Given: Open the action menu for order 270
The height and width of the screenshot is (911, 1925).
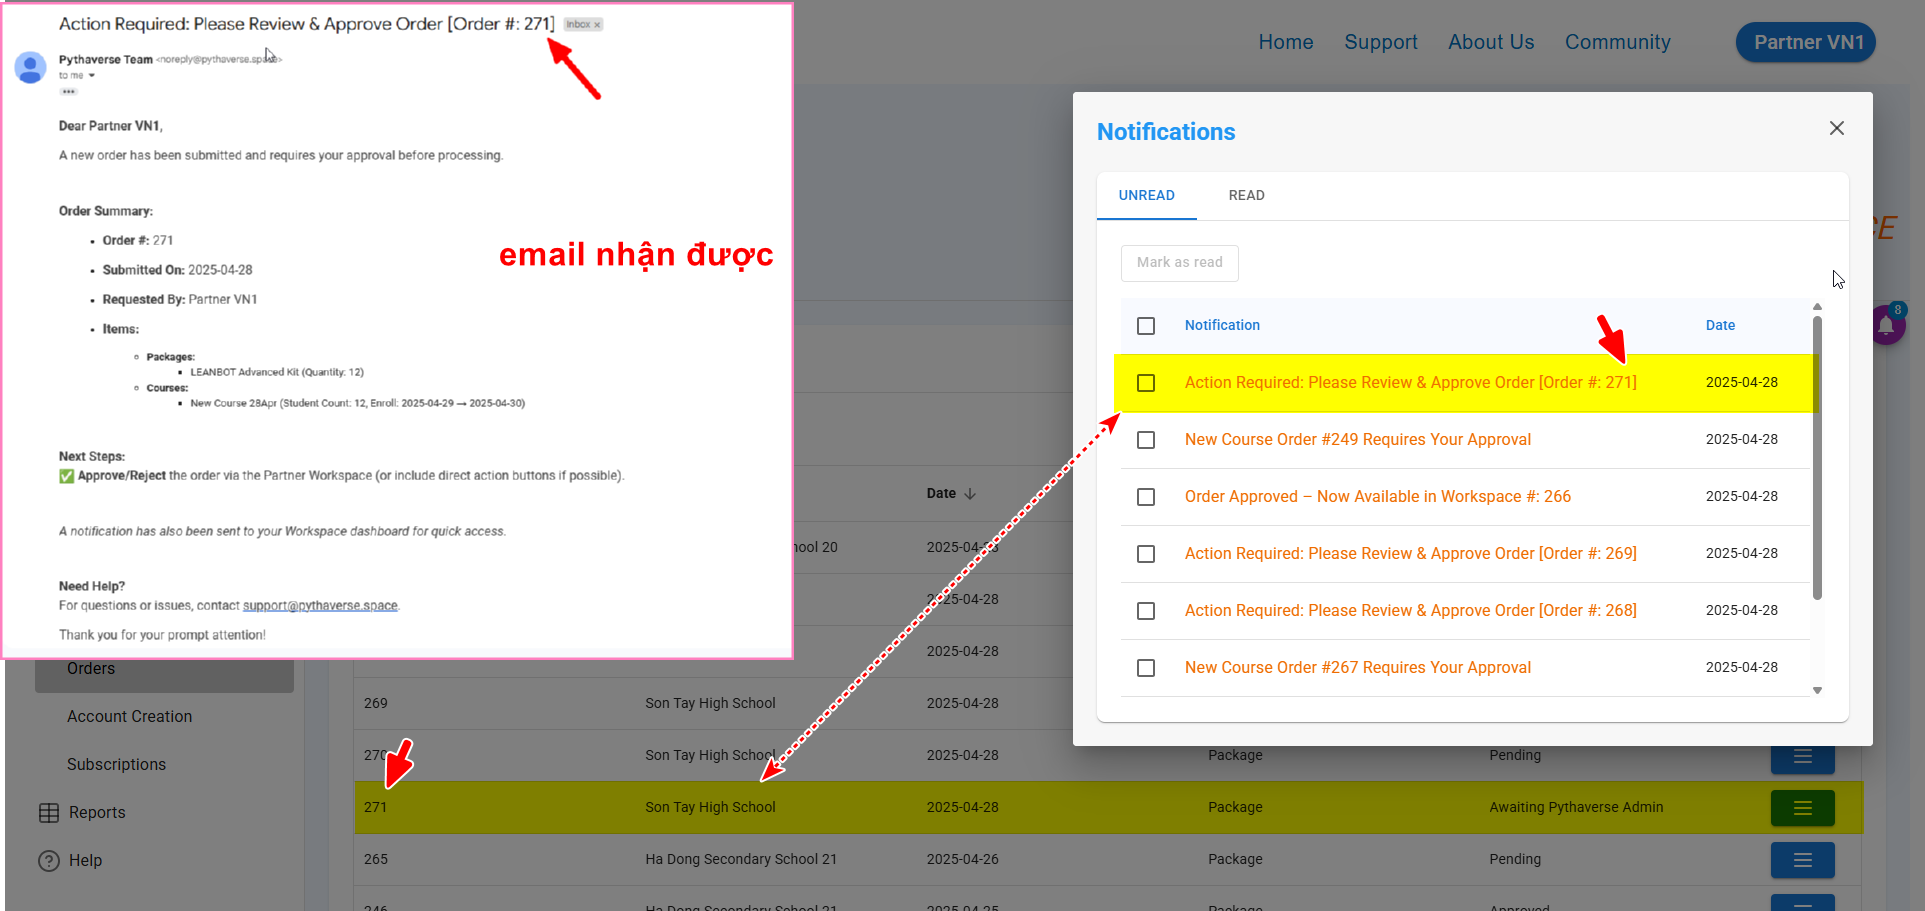Looking at the screenshot, I should coord(1802,758).
